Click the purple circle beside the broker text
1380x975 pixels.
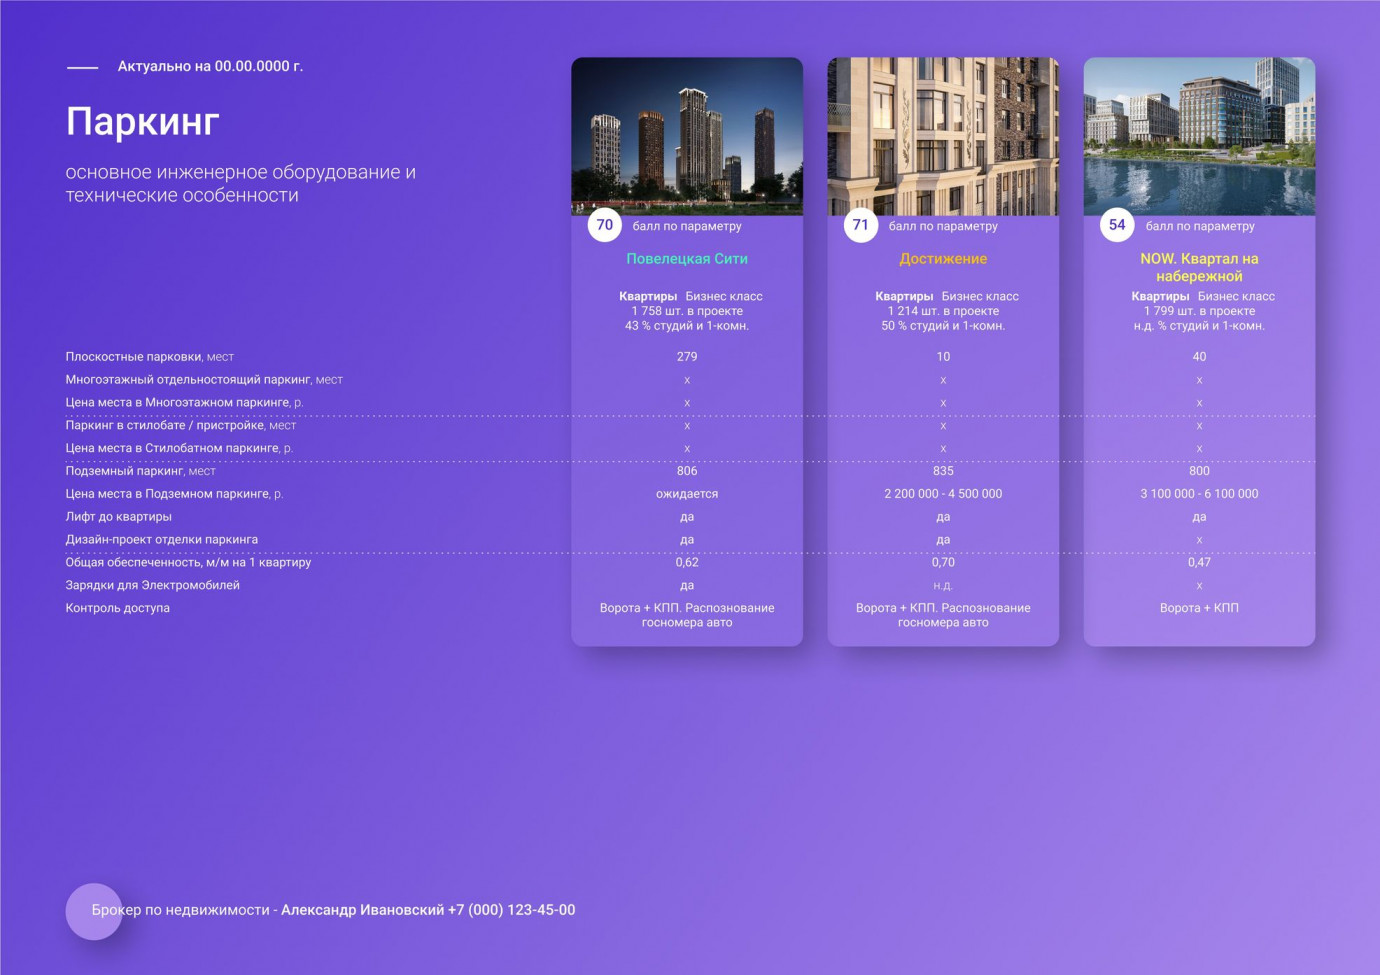94,911
